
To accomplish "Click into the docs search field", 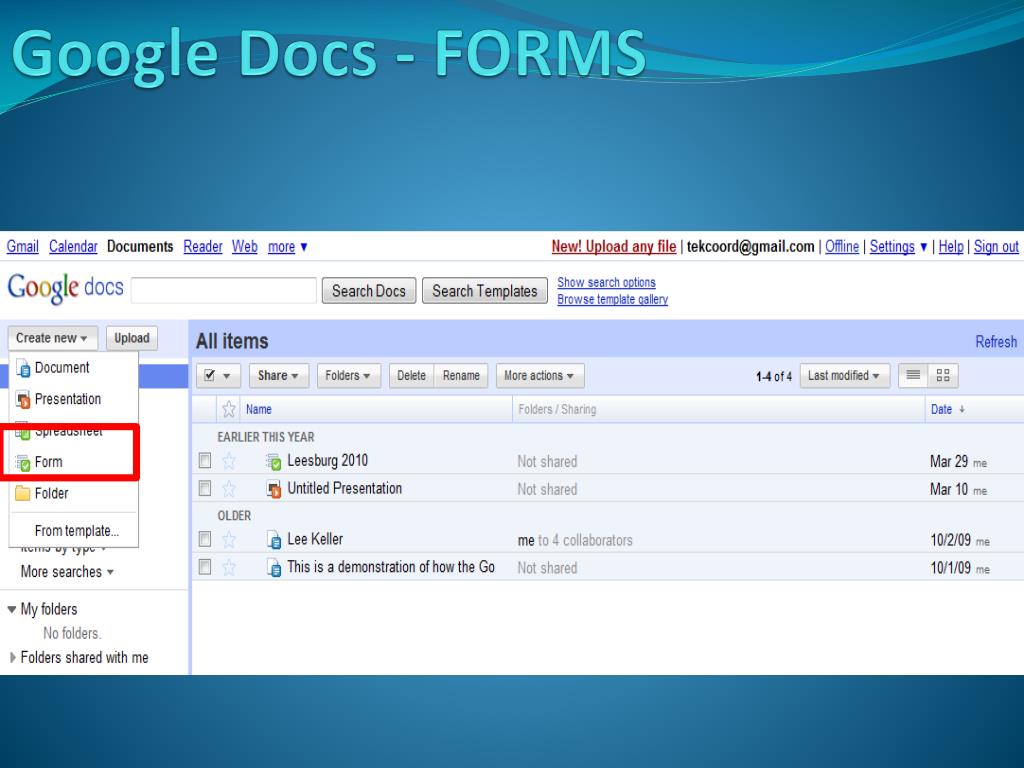I will point(224,291).
